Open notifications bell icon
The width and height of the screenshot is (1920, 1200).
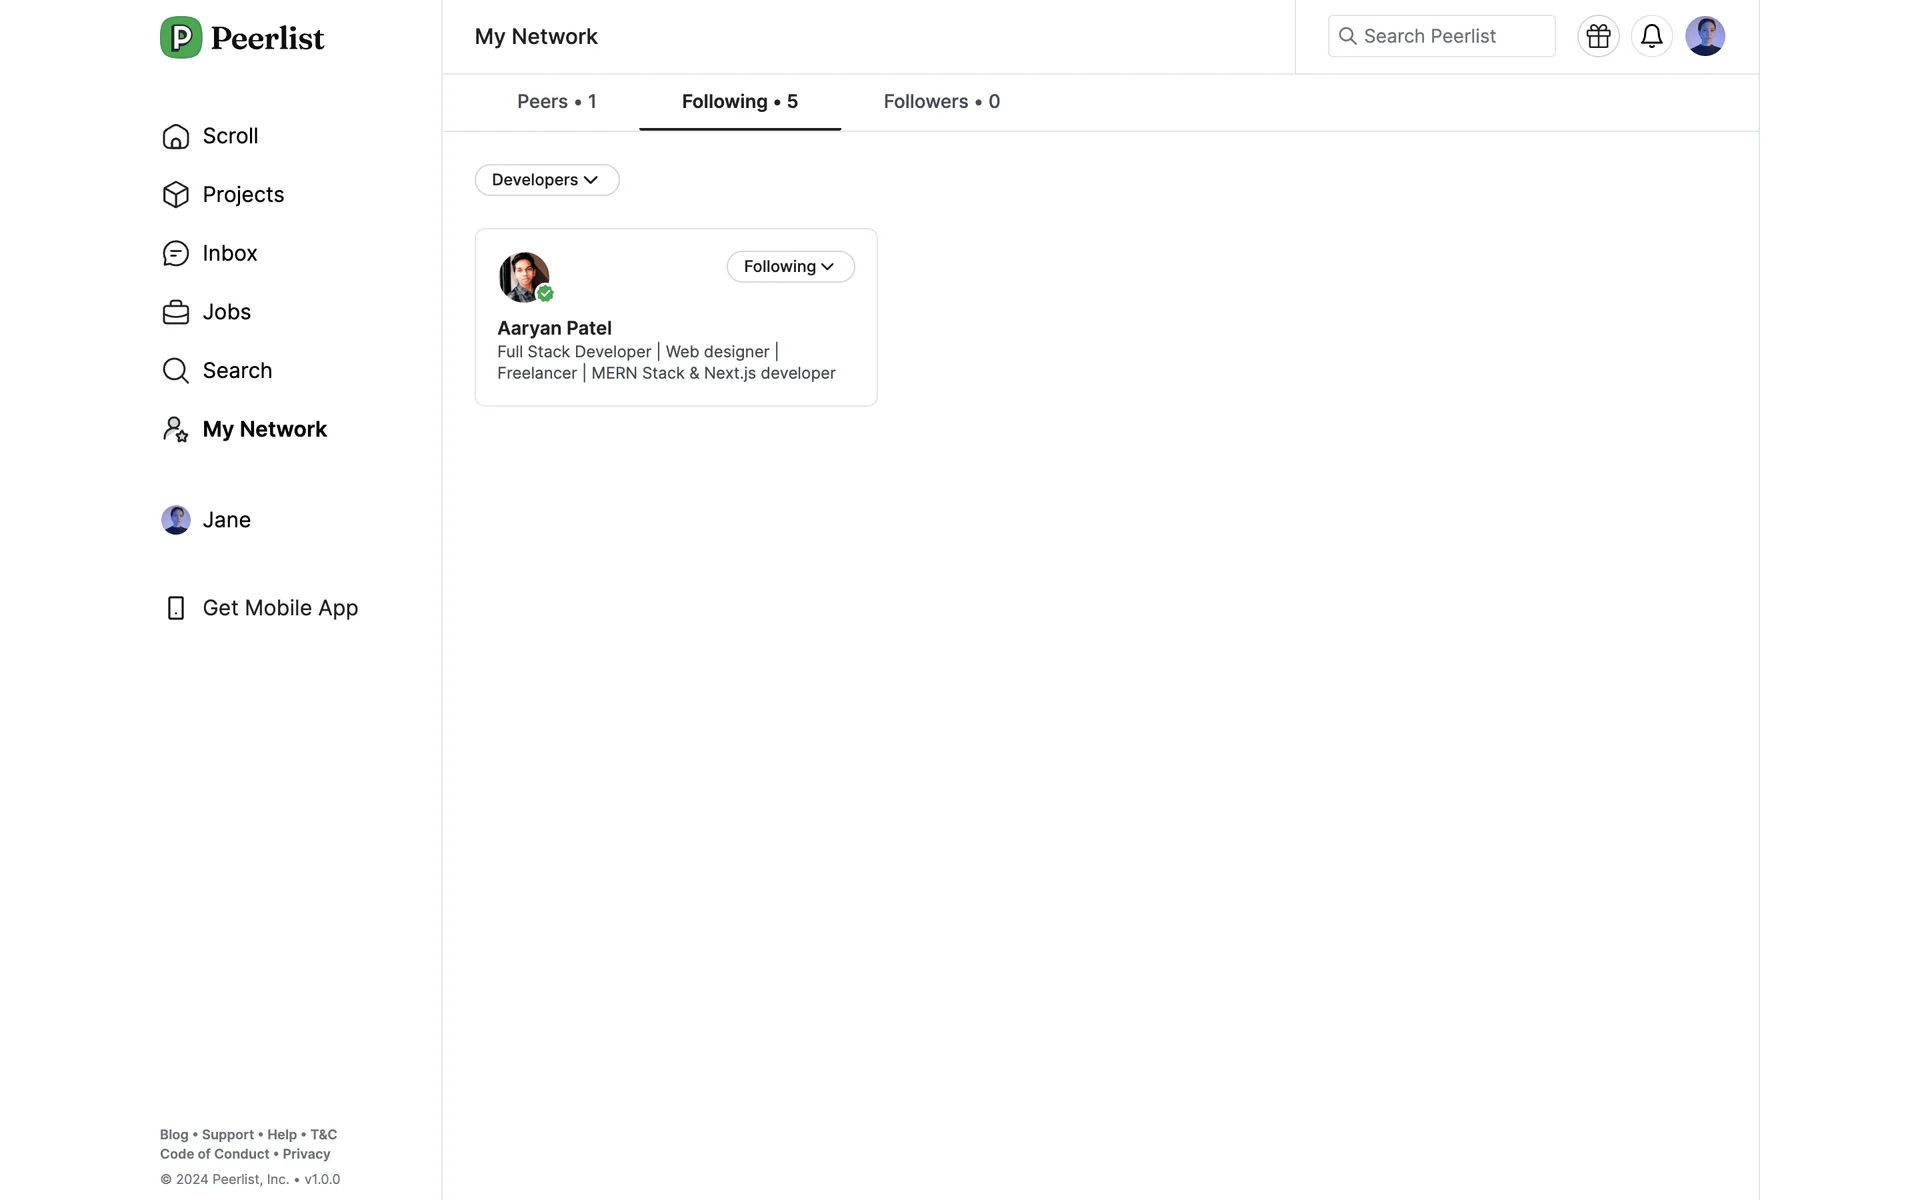1651,37
